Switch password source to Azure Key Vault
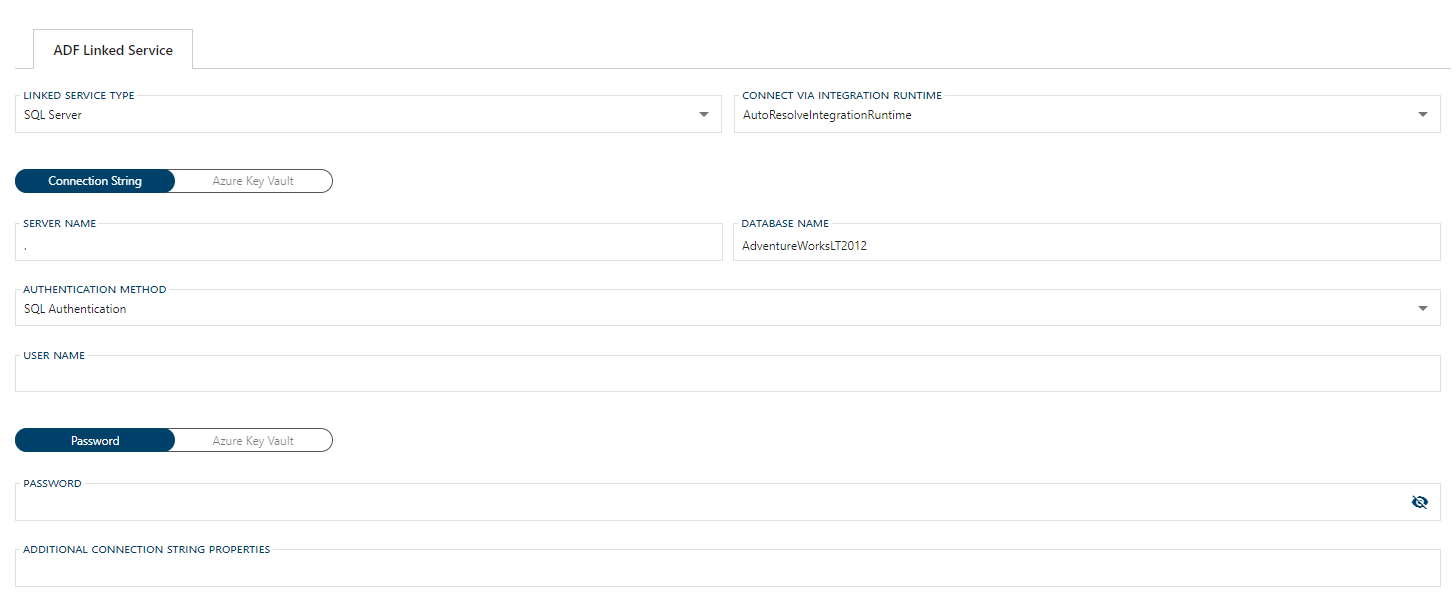Viewport: 1455px width, 615px height. (x=251, y=440)
